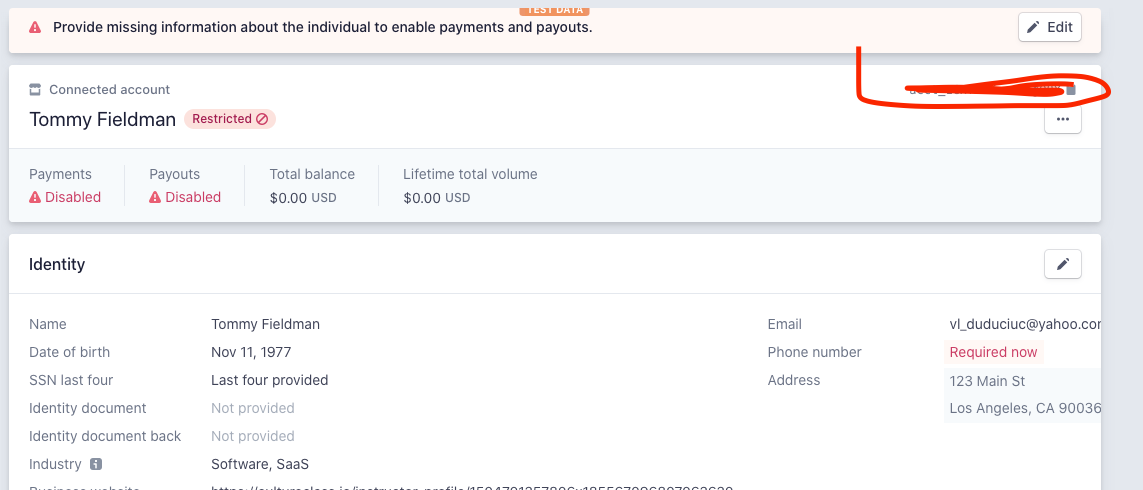Click the 123 Main St address block
Screen dimensions: 1143x490
(1024, 394)
